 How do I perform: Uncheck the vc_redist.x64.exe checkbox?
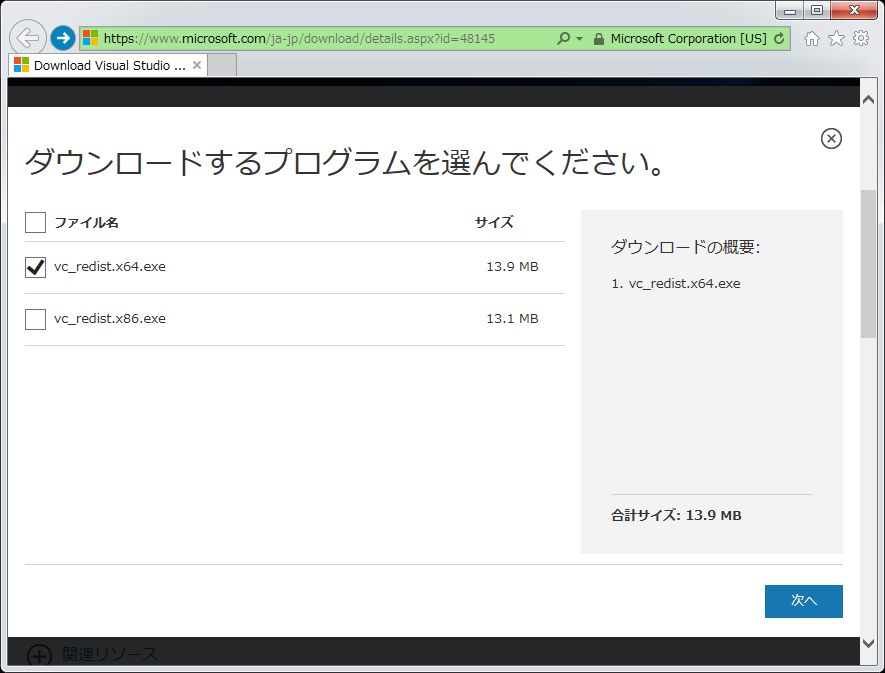(35, 267)
